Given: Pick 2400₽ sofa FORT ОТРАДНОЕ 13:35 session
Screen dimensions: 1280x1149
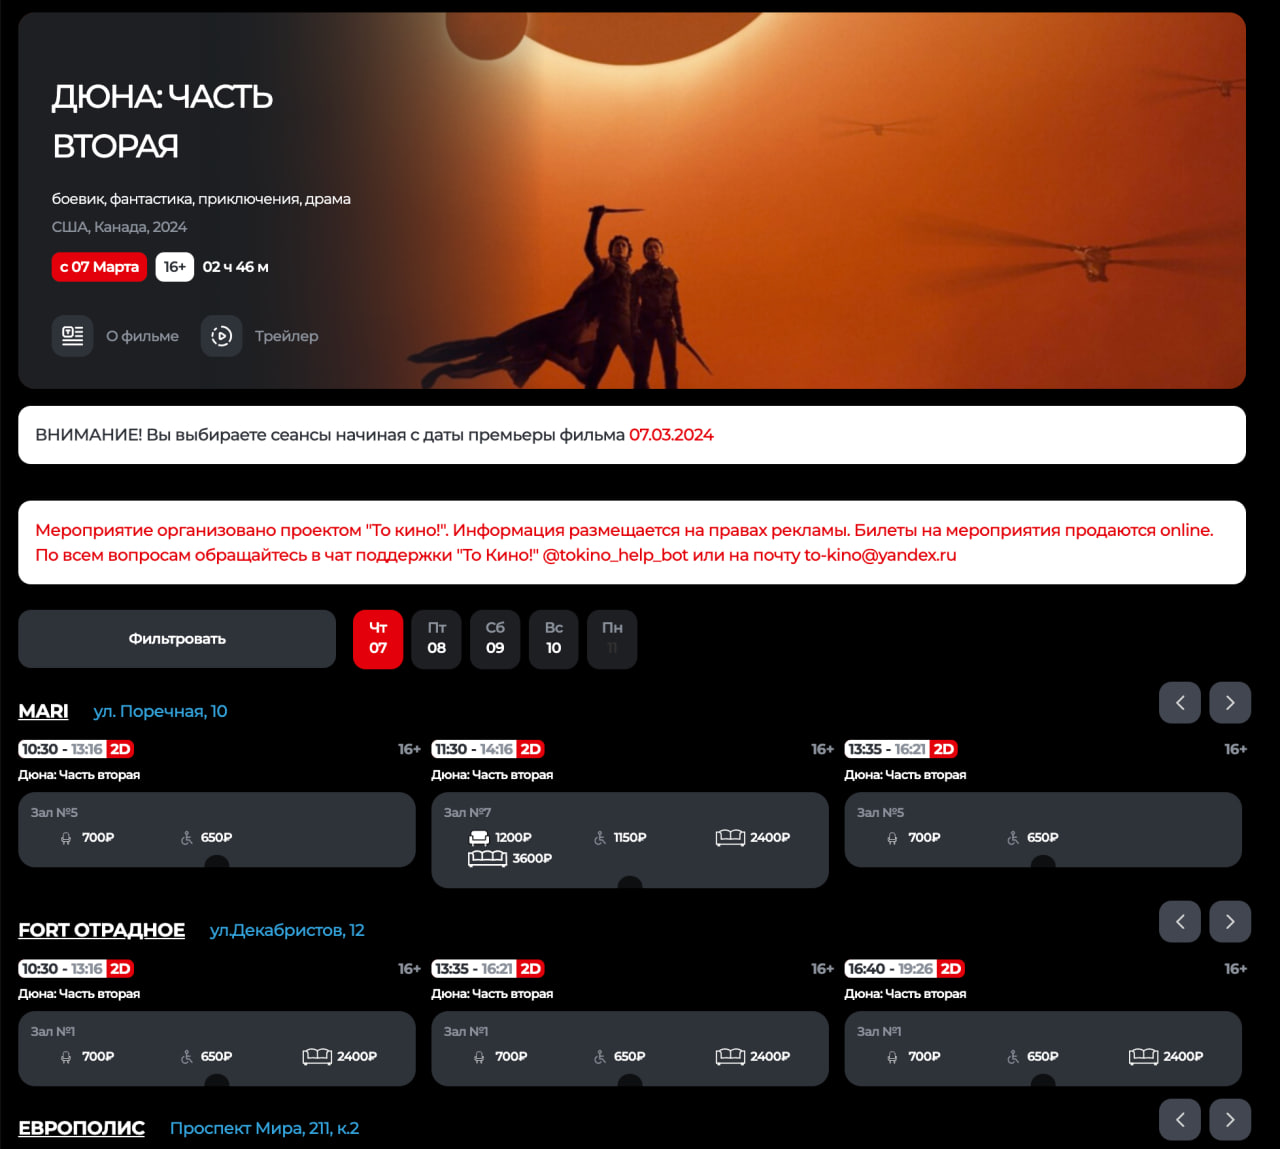Looking at the screenshot, I should click(753, 1057).
